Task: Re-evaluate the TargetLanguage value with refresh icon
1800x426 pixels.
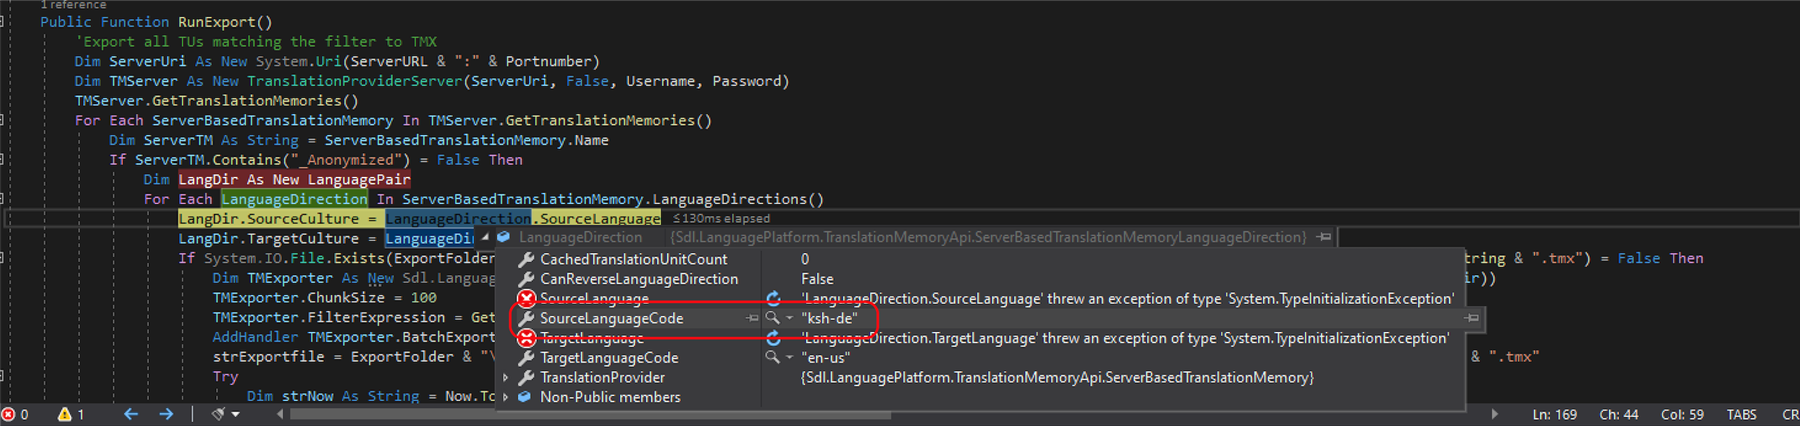Action: click(x=773, y=338)
